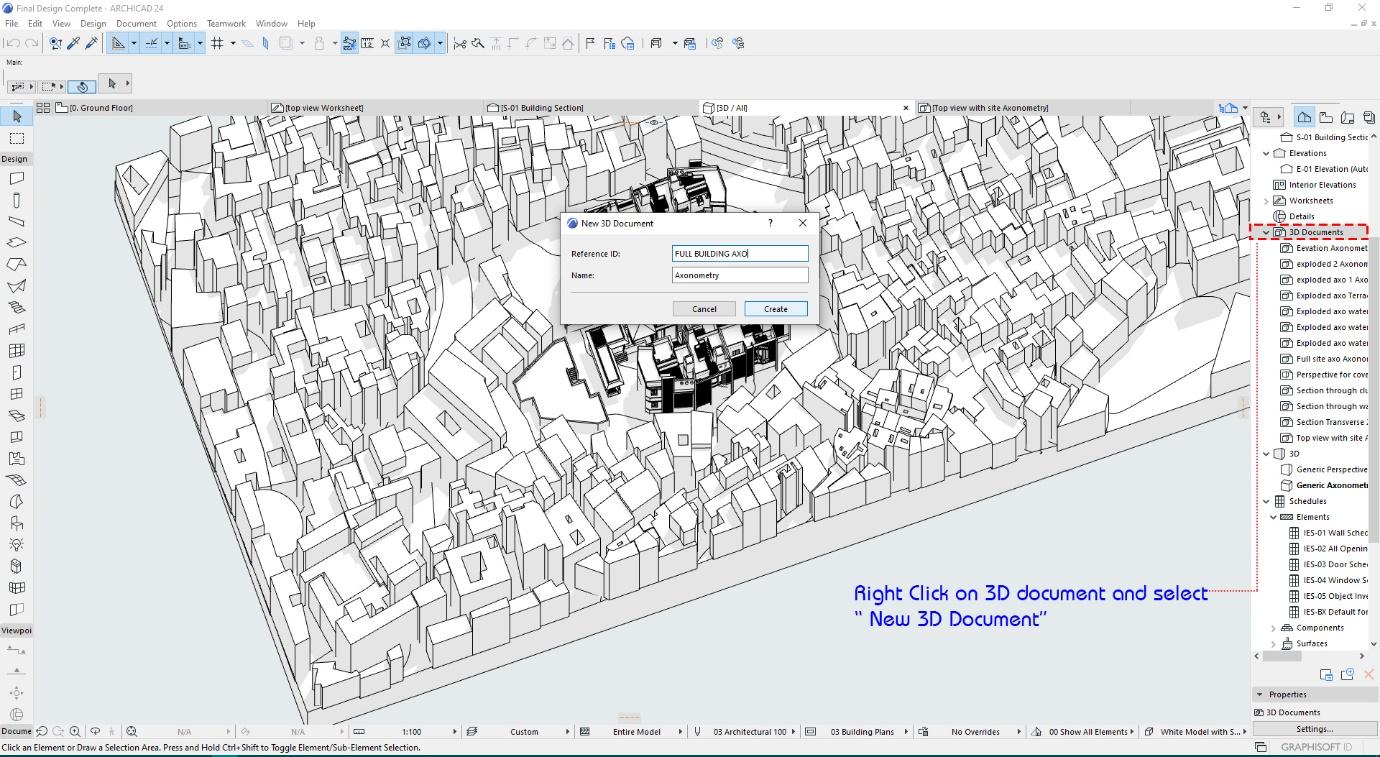This screenshot has width=1380, height=757.
Task: Open the Project Map view in Navigator
Action: pos(1304,117)
